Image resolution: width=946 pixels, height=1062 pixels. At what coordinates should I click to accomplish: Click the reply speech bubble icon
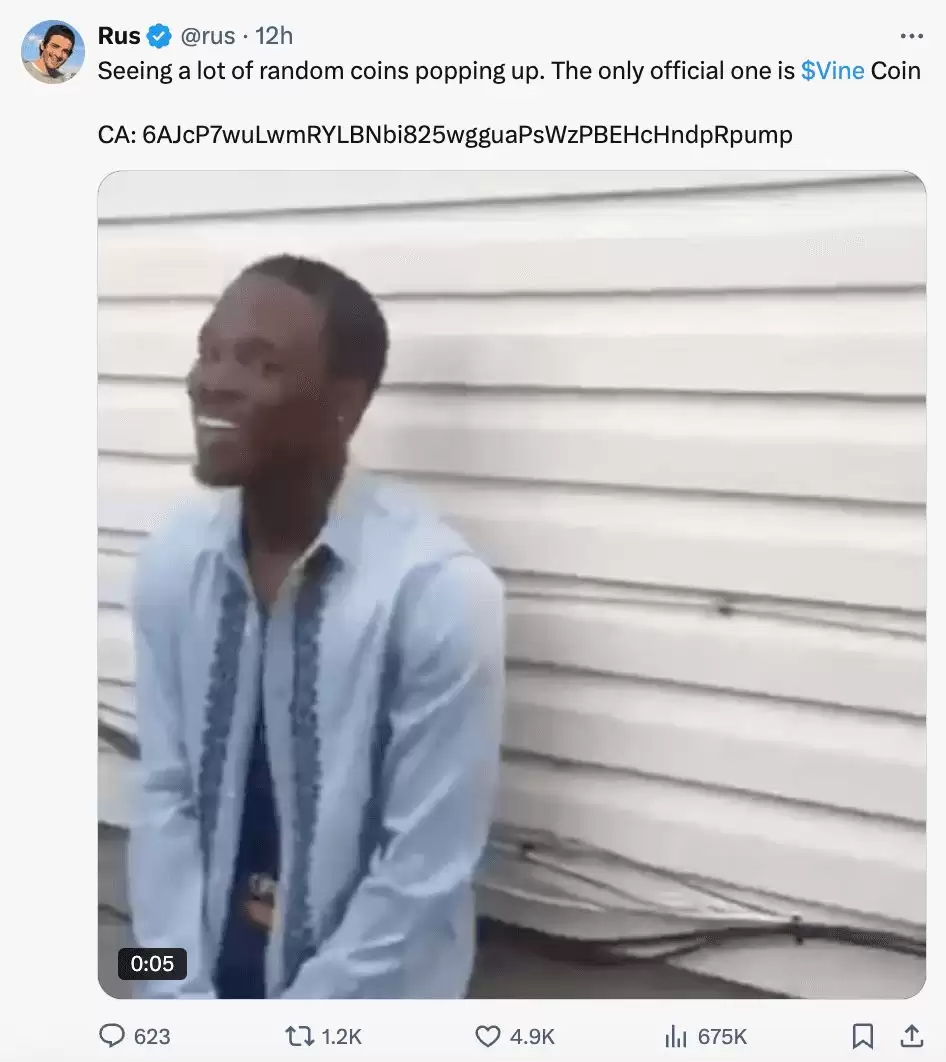(112, 1036)
